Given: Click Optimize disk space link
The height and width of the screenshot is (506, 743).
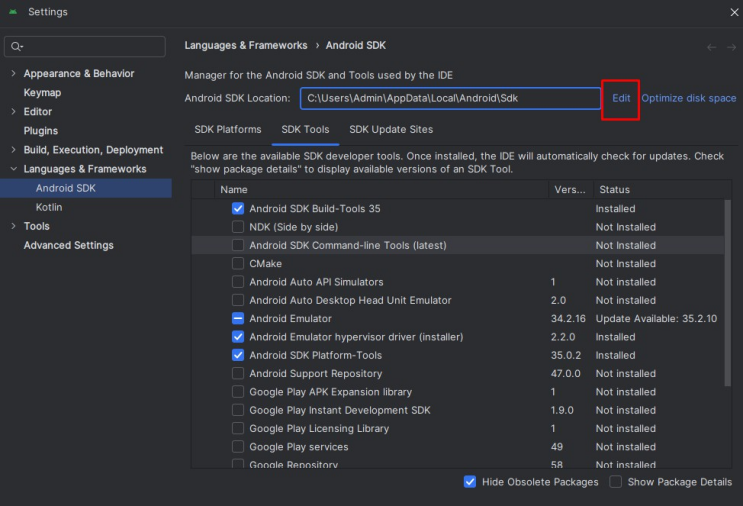Looking at the screenshot, I should click(688, 98).
